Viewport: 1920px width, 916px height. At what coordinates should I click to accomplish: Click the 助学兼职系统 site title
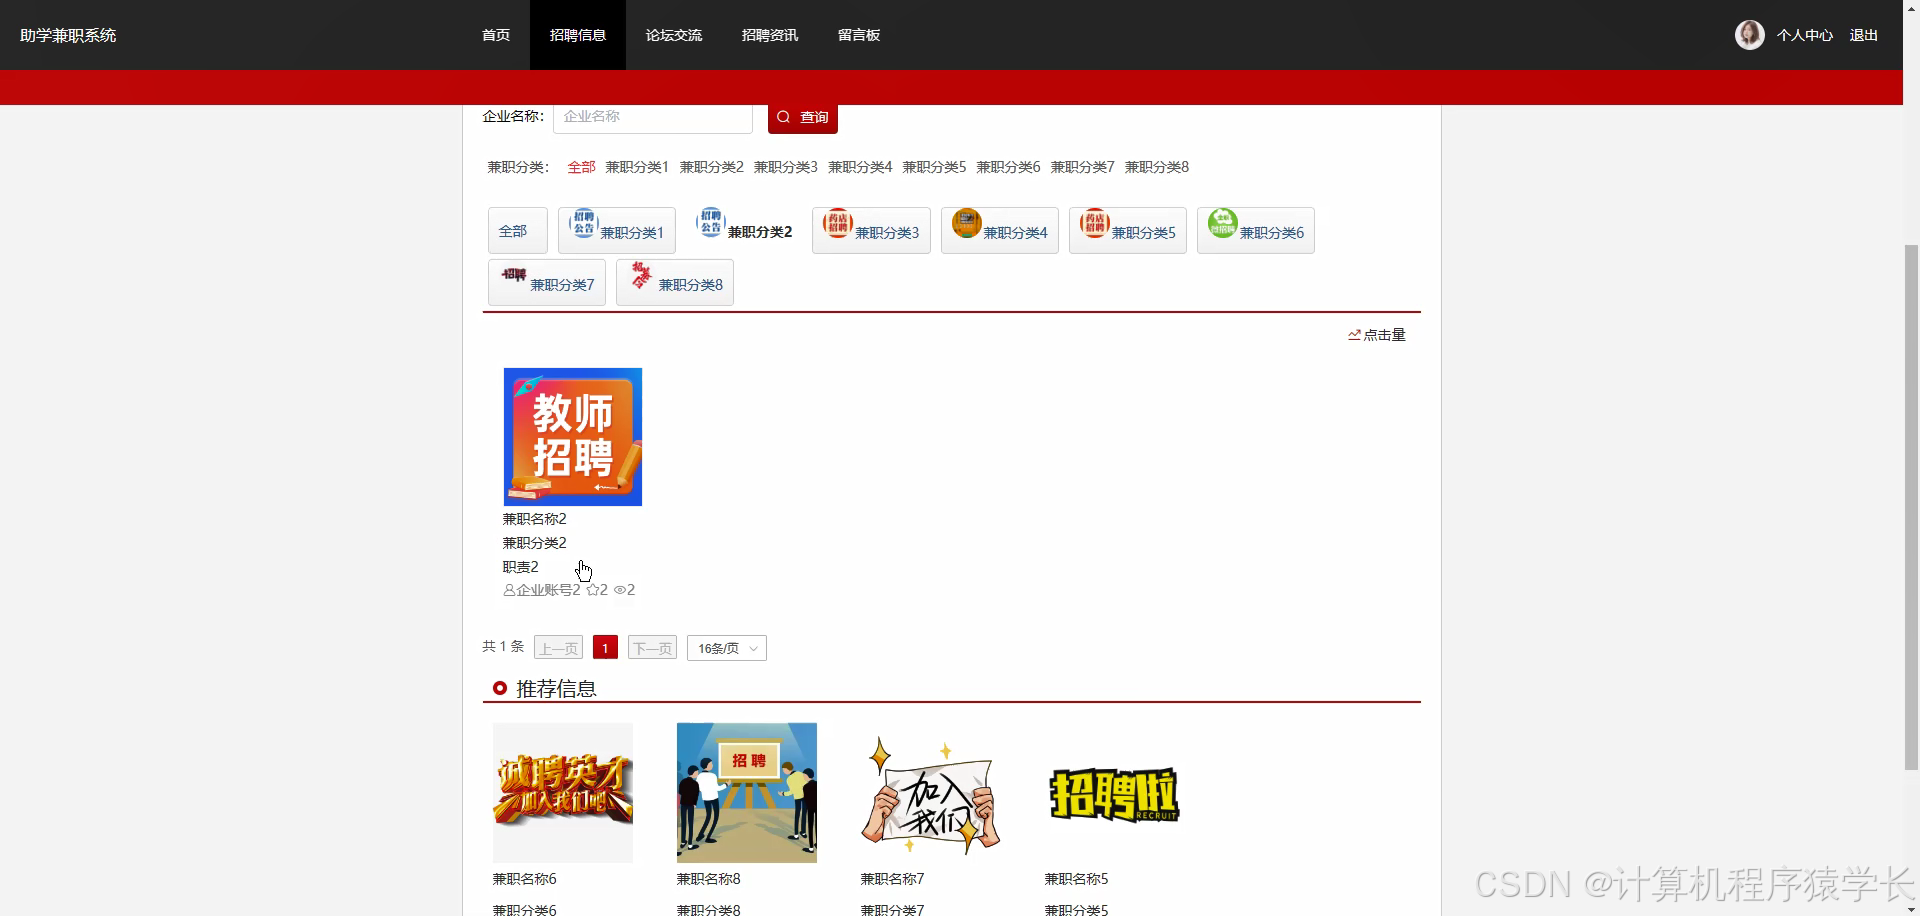(68, 35)
